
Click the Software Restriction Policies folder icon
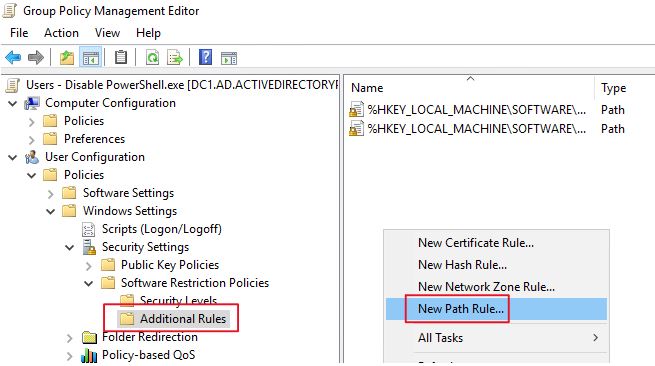point(108,283)
